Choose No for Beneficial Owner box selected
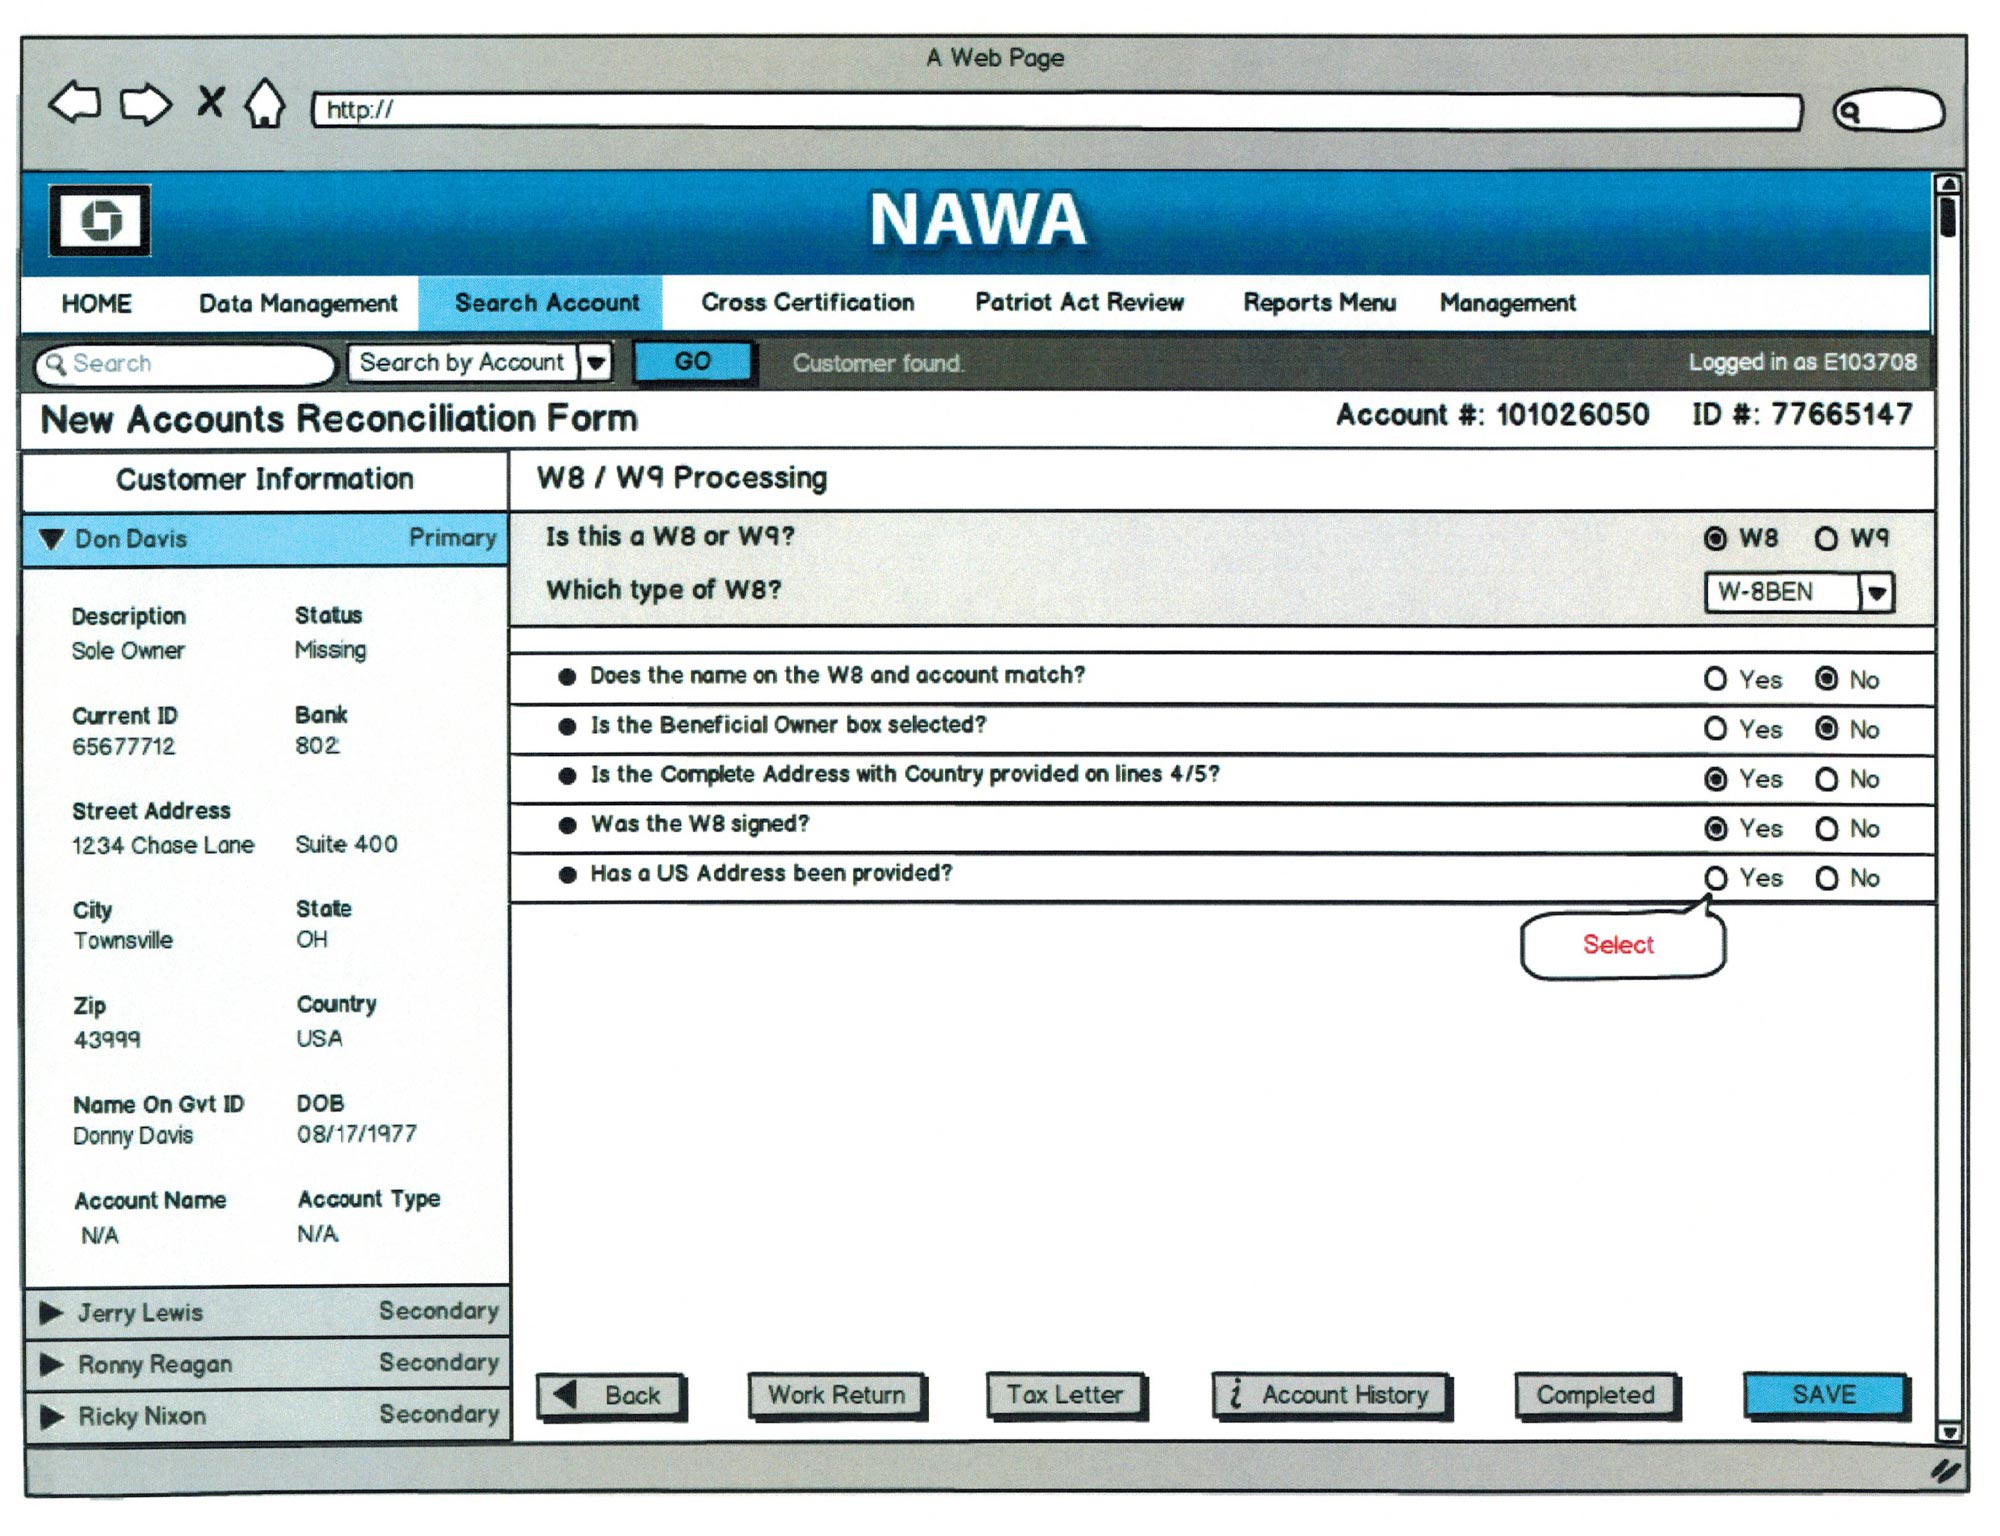Viewport: 2000px width, 1536px height. pos(1826,729)
